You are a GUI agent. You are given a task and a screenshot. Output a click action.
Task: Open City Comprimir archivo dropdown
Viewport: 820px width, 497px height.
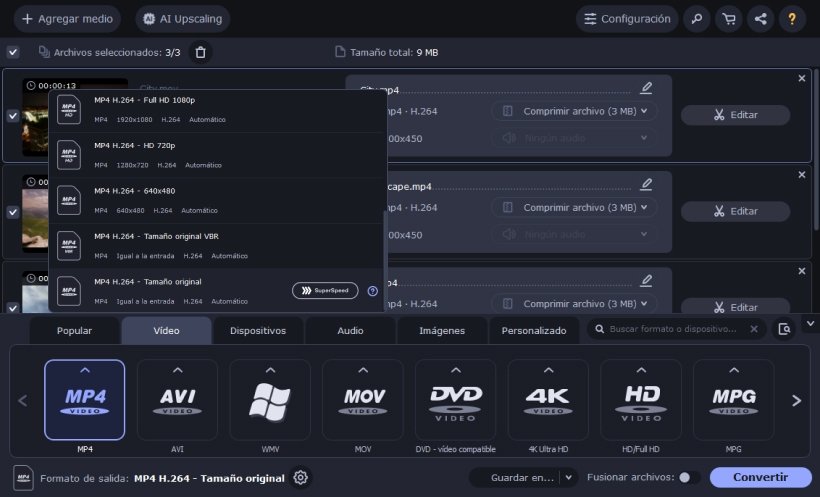574,111
